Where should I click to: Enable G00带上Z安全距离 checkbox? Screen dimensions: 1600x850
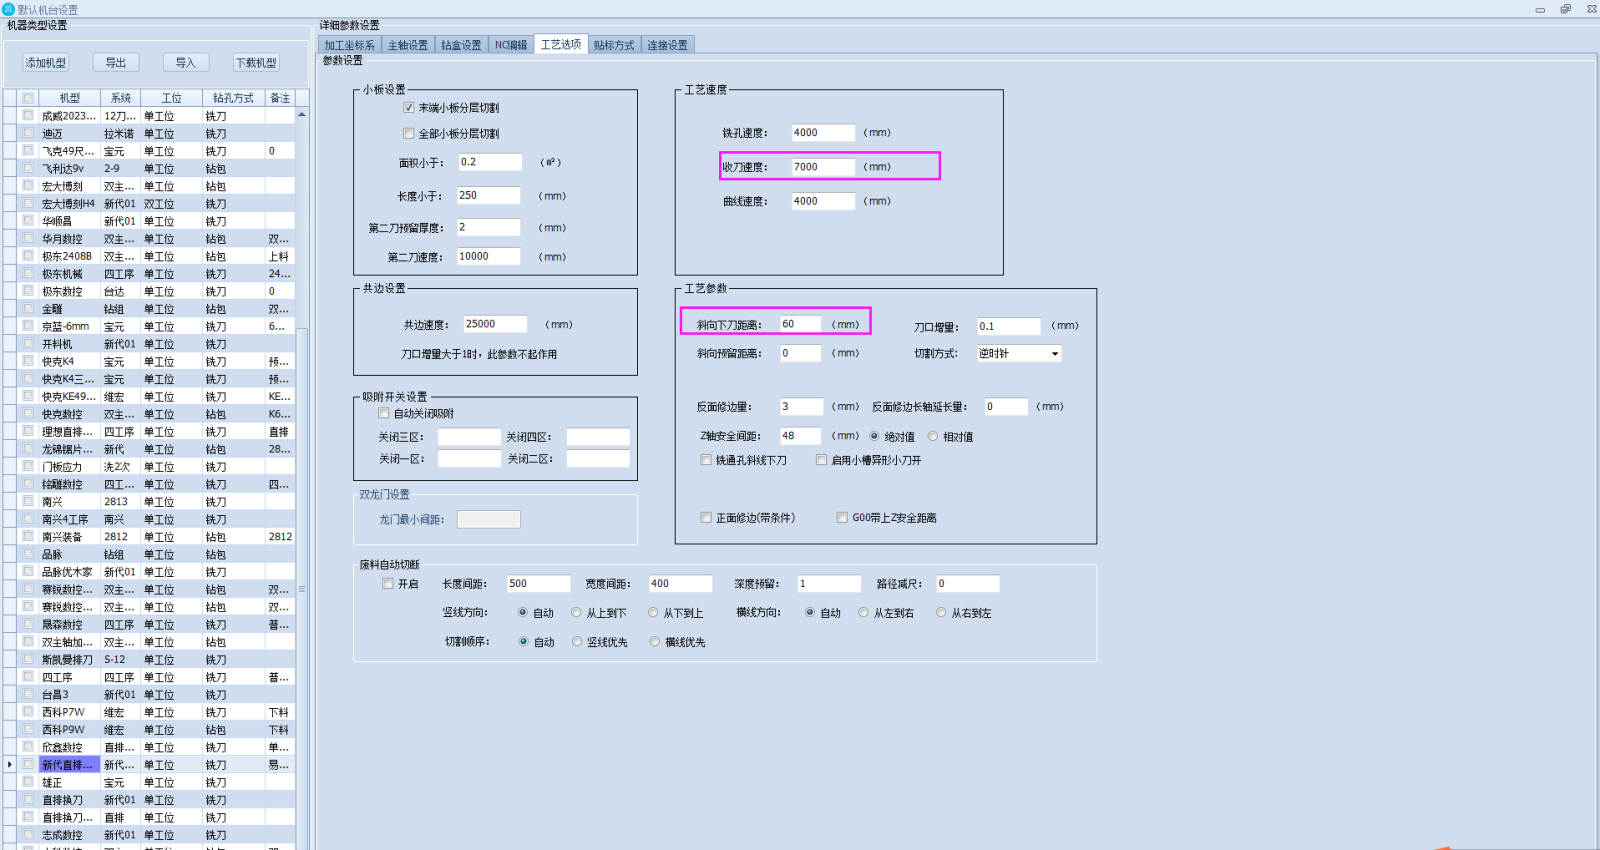pyautogui.click(x=842, y=517)
